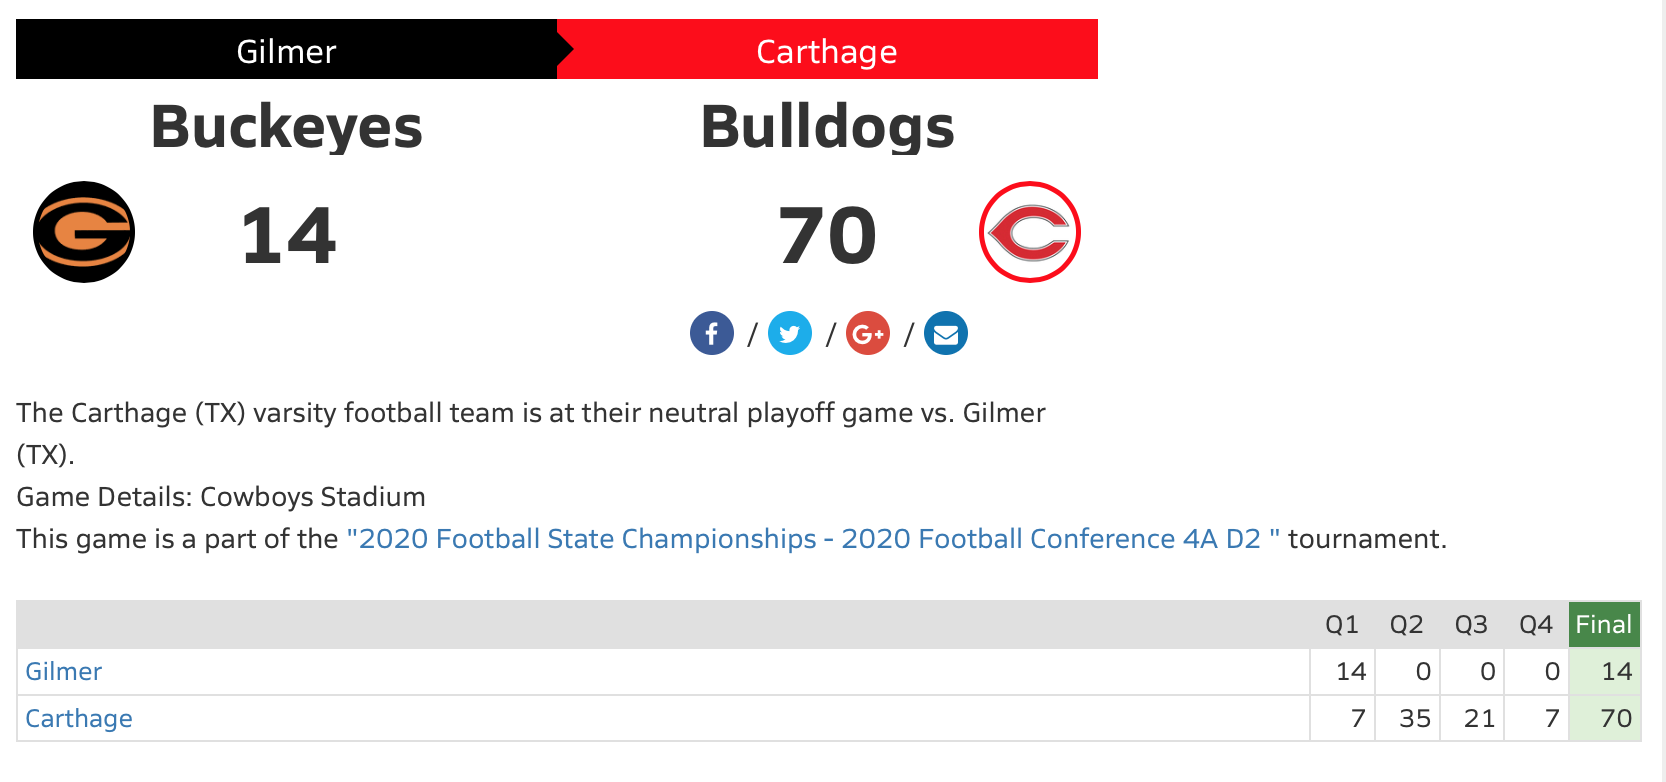This screenshot has width=1666, height=782.
Task: Click the Q1 column header
Action: tap(1342, 625)
